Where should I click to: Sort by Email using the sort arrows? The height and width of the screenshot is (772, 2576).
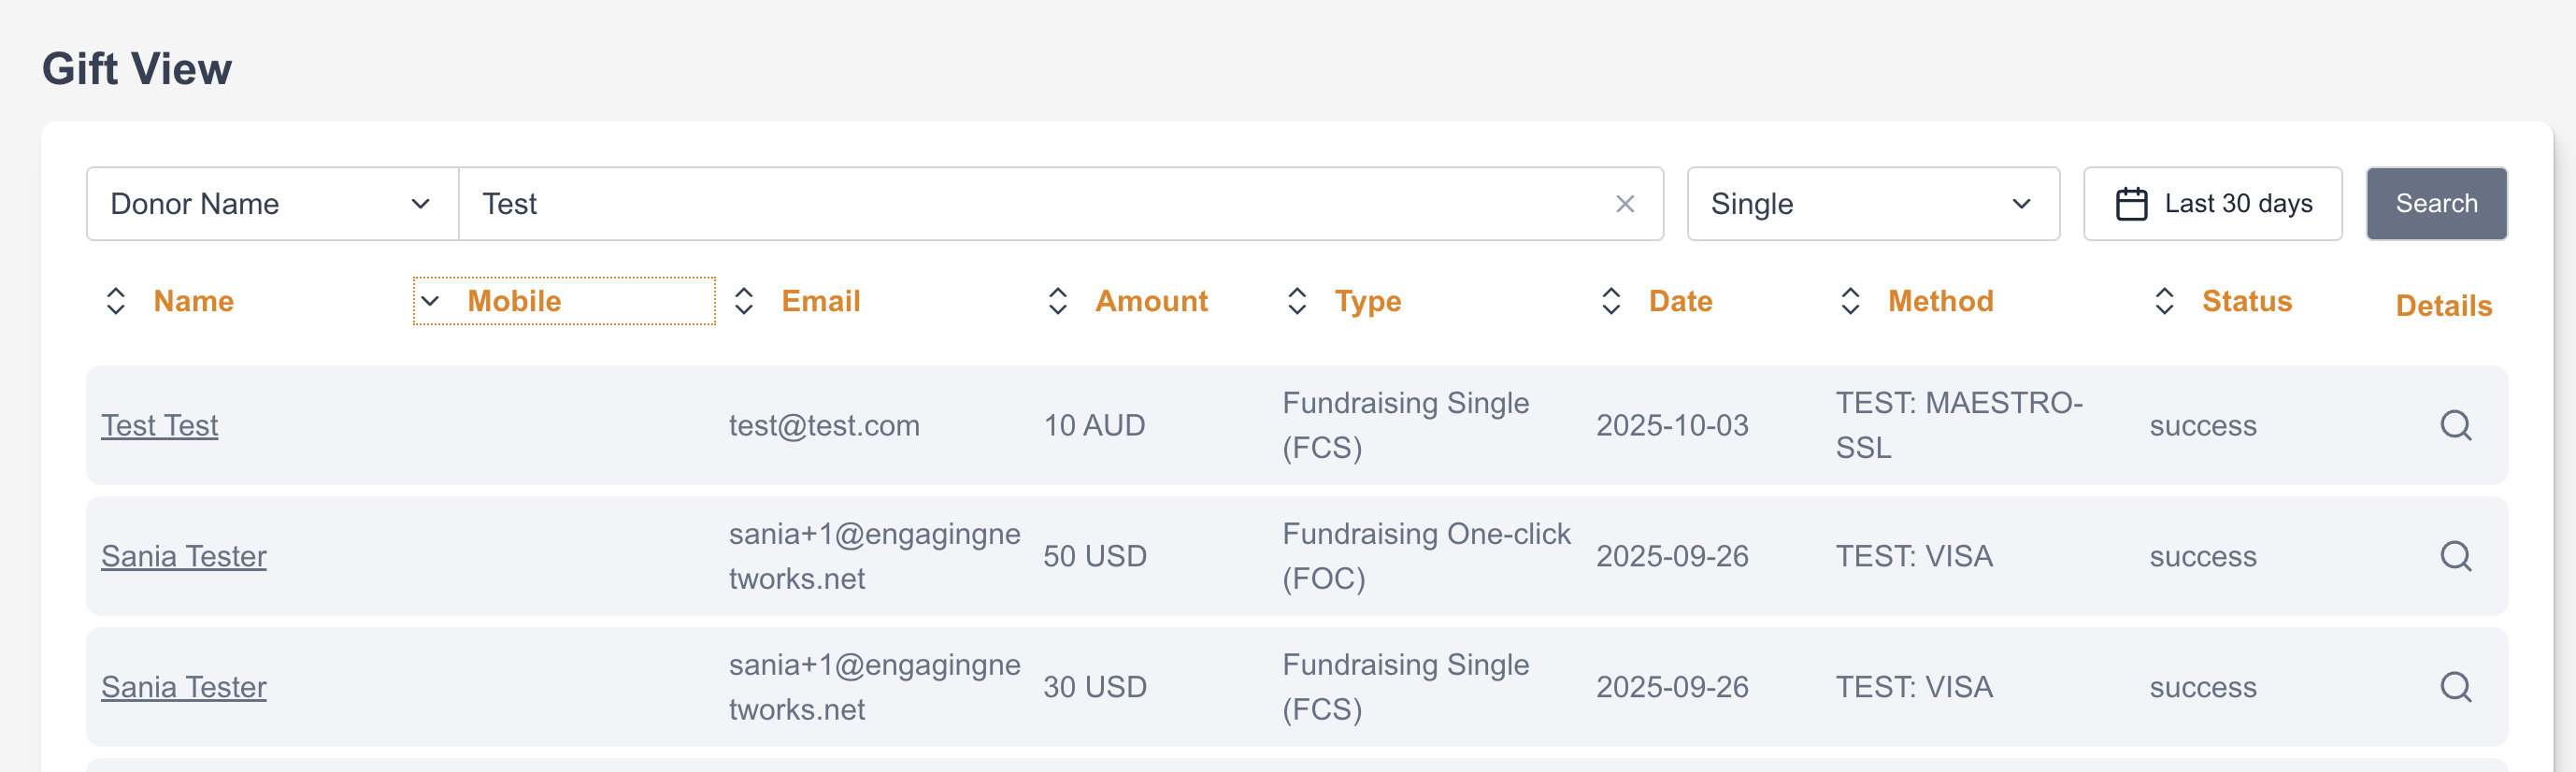744,301
